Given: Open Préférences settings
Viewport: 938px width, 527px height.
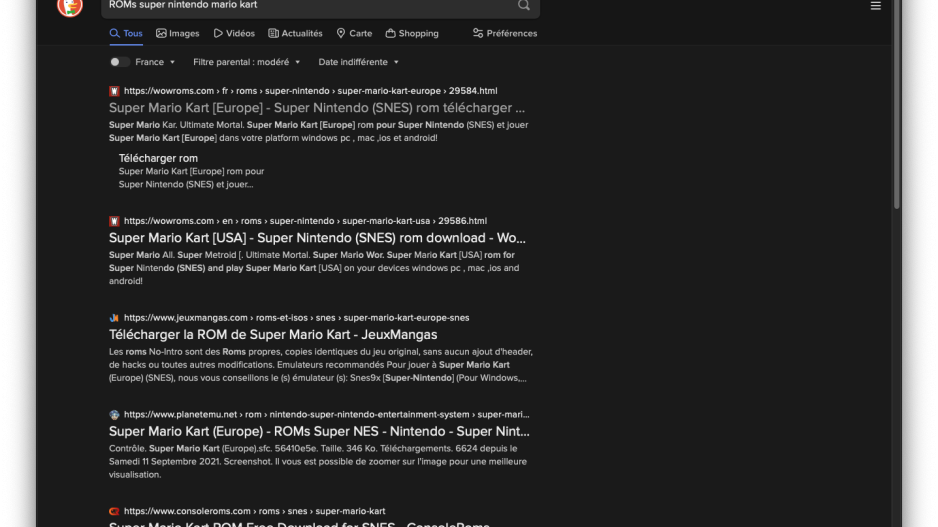Looking at the screenshot, I should pos(505,33).
